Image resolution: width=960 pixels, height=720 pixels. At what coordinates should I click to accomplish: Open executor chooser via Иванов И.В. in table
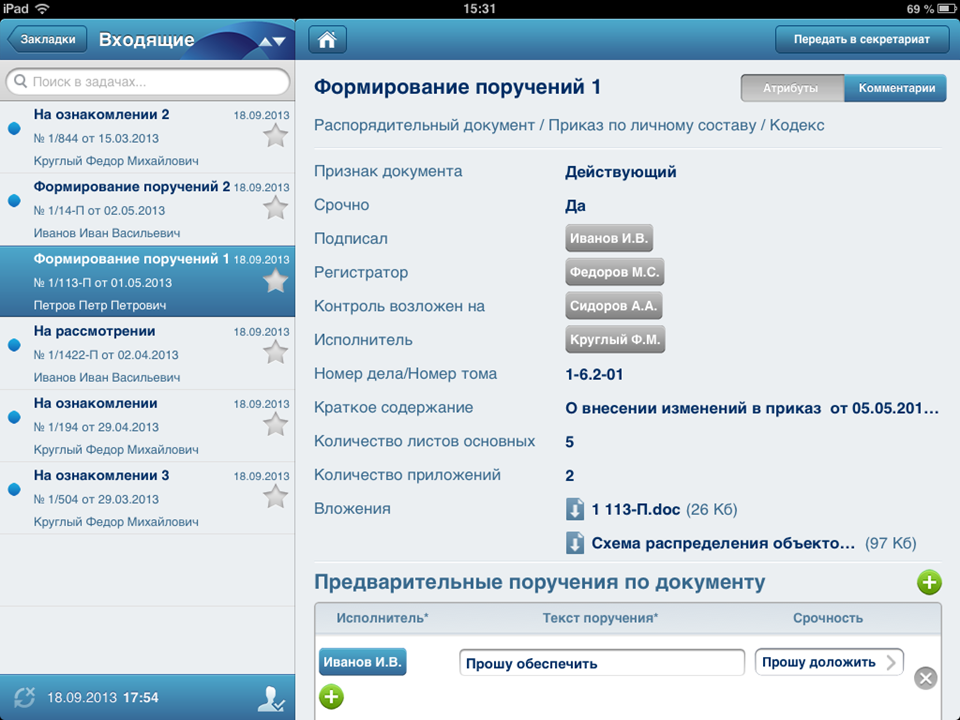pos(362,662)
